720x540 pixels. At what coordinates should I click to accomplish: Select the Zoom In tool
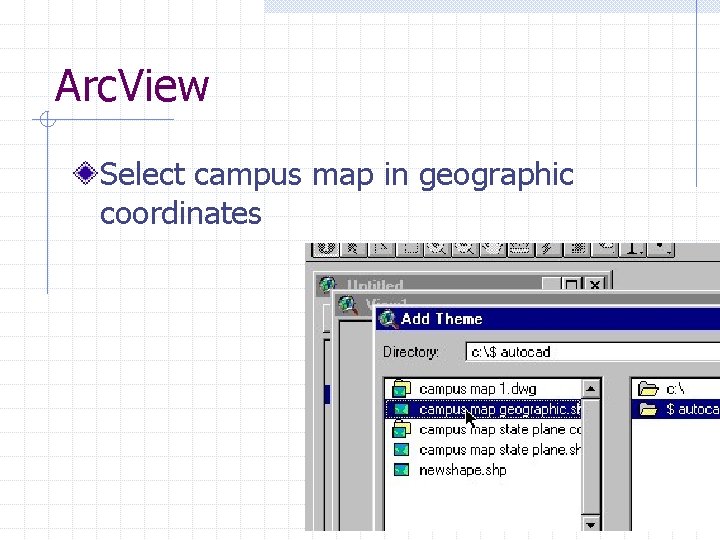click(438, 249)
